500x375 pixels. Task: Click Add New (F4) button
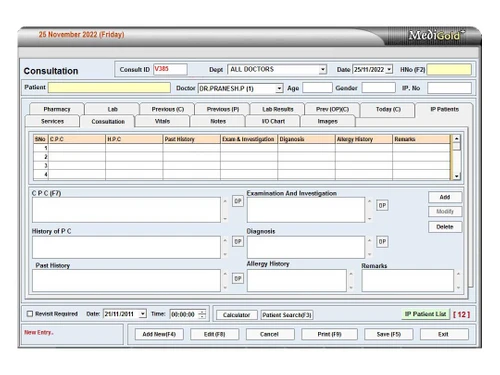159,334
